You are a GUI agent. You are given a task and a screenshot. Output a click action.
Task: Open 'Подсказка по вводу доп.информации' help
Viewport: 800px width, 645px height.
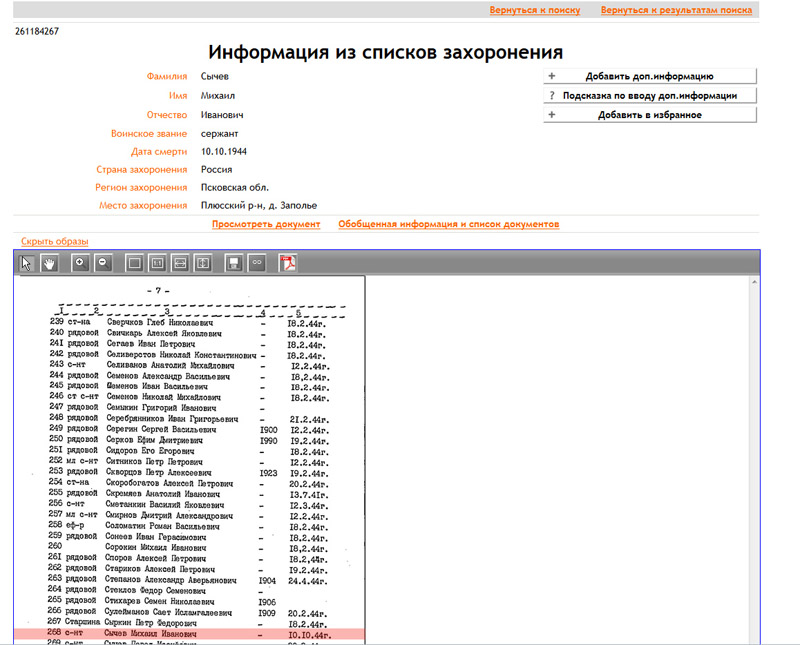coord(650,96)
